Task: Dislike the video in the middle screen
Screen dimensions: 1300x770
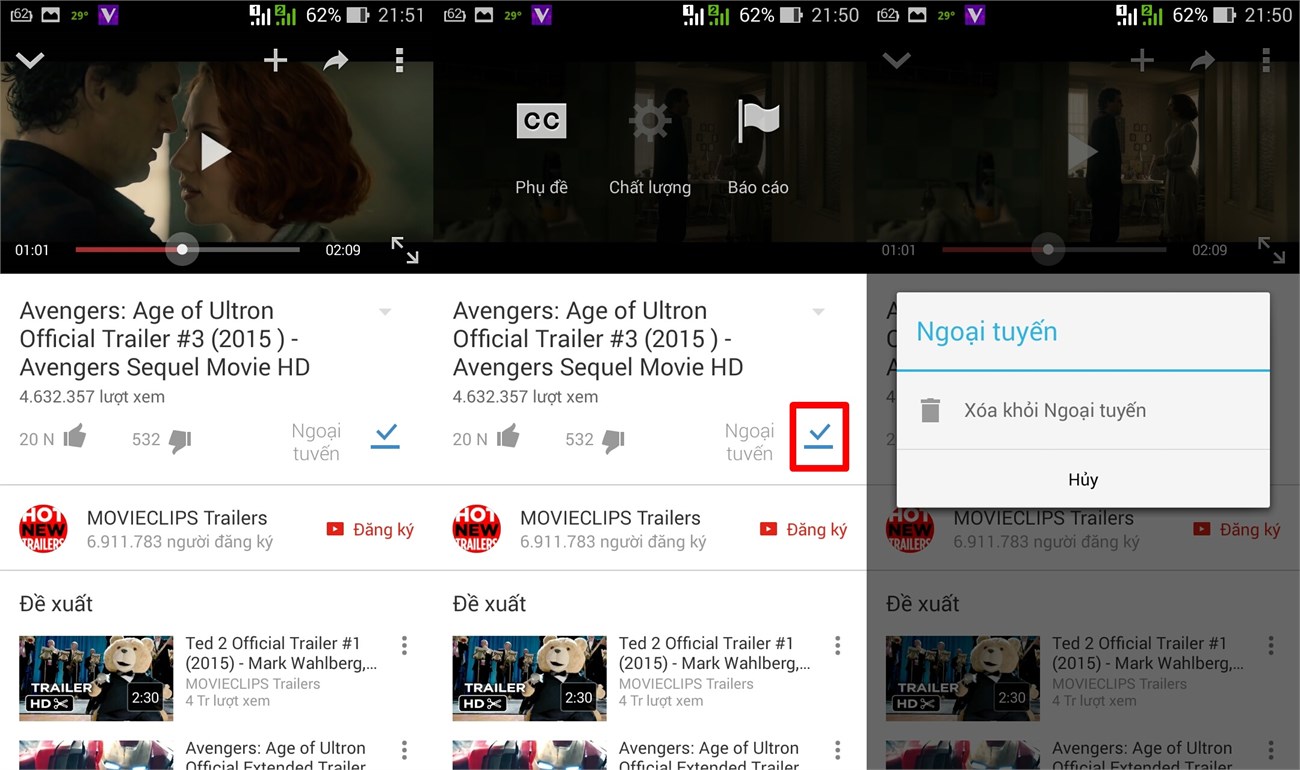Action: tap(613, 440)
